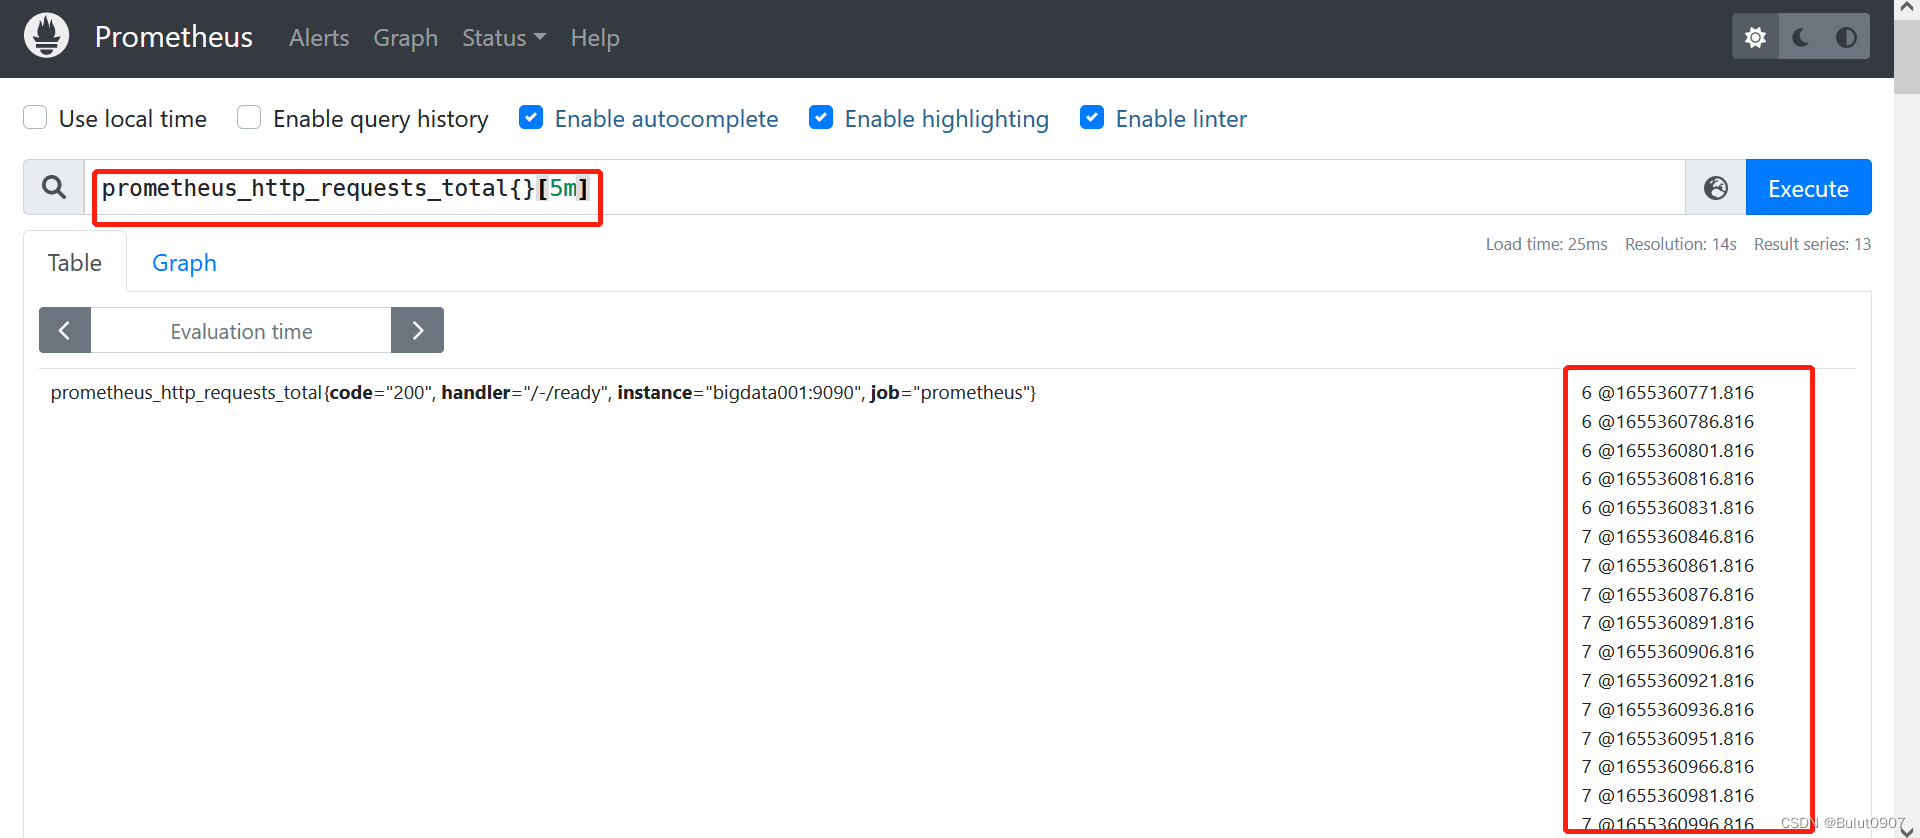Select the light theme gear icon
This screenshot has height=838, width=1920.
pos(1755,37)
